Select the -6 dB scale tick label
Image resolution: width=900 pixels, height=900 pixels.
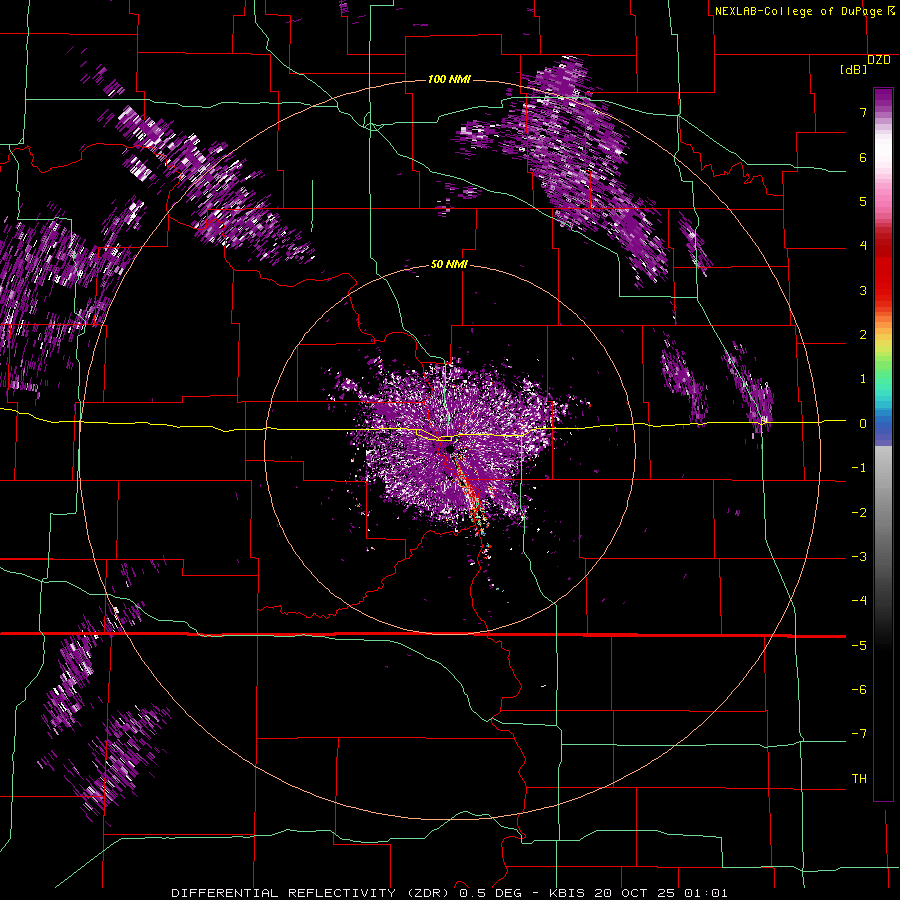coord(859,690)
